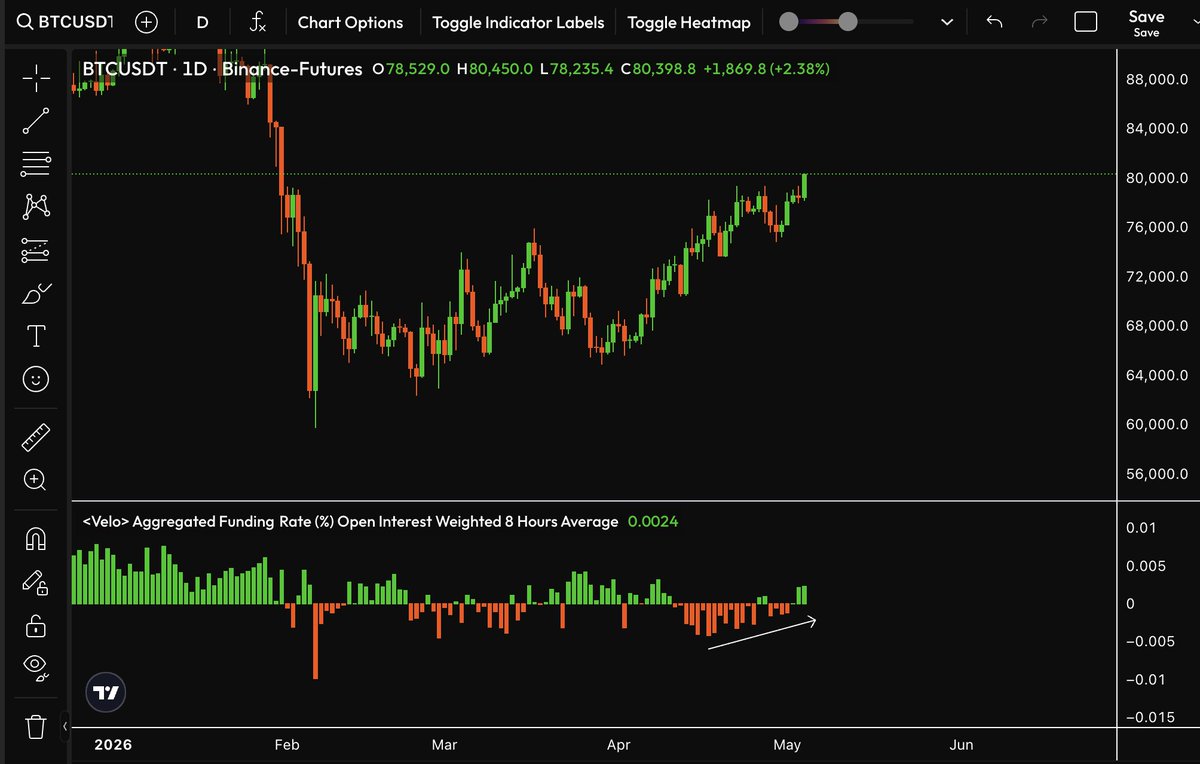
Task: Remove drawings with the trash icon
Action: [x=36, y=726]
